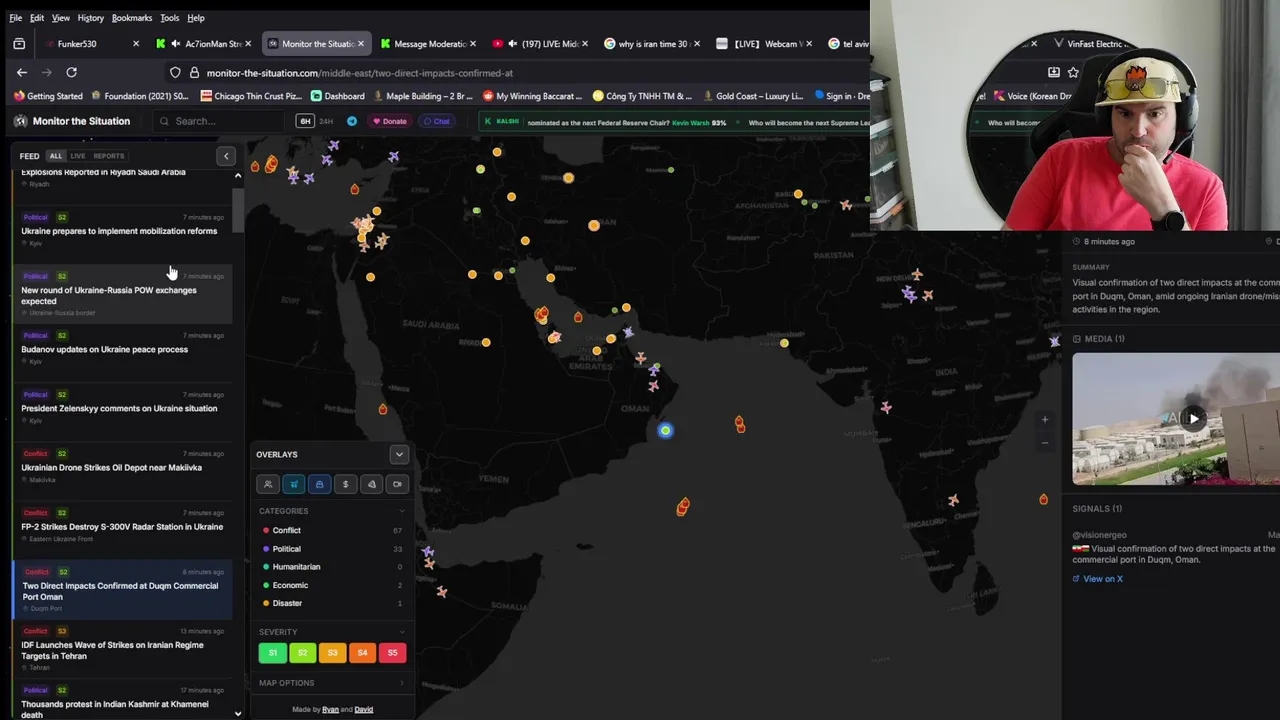Toggle severity S2 filter
This screenshot has height=720, width=1280.
point(302,653)
